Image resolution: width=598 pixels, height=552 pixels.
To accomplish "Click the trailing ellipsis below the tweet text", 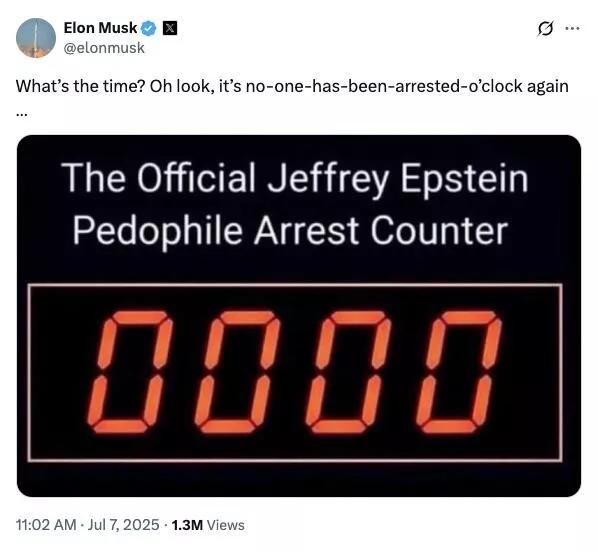I will 22,114.
